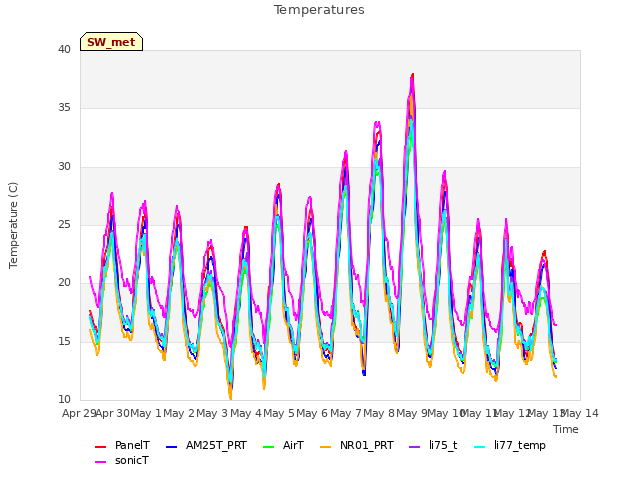This screenshot has width=640, height=480.
Task: Click the Apr 29 x-axis label
Action: click(79, 413)
